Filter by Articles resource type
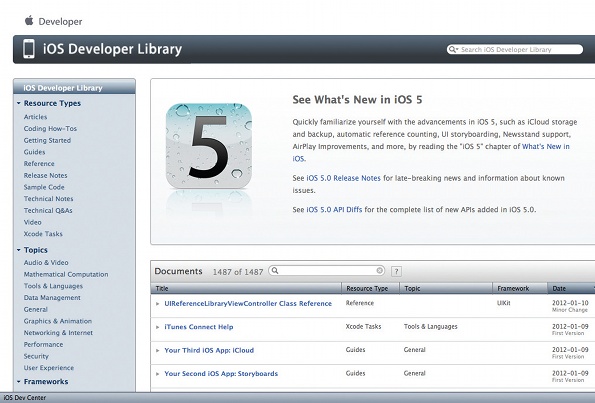 click(35, 117)
